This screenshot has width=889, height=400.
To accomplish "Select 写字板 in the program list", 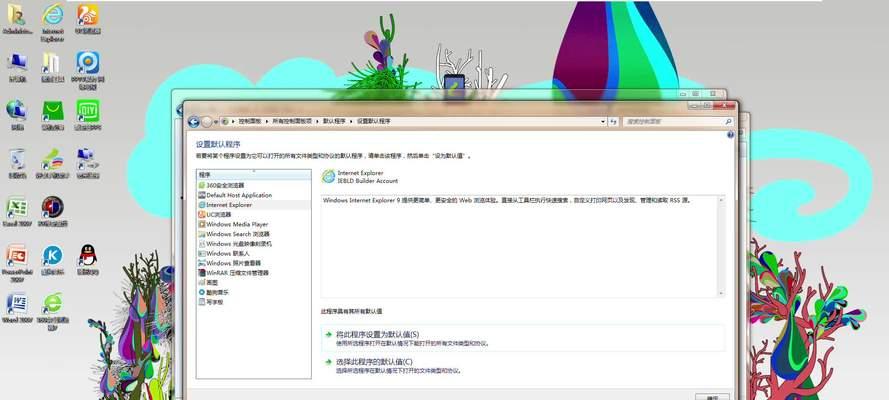I will [254, 302].
